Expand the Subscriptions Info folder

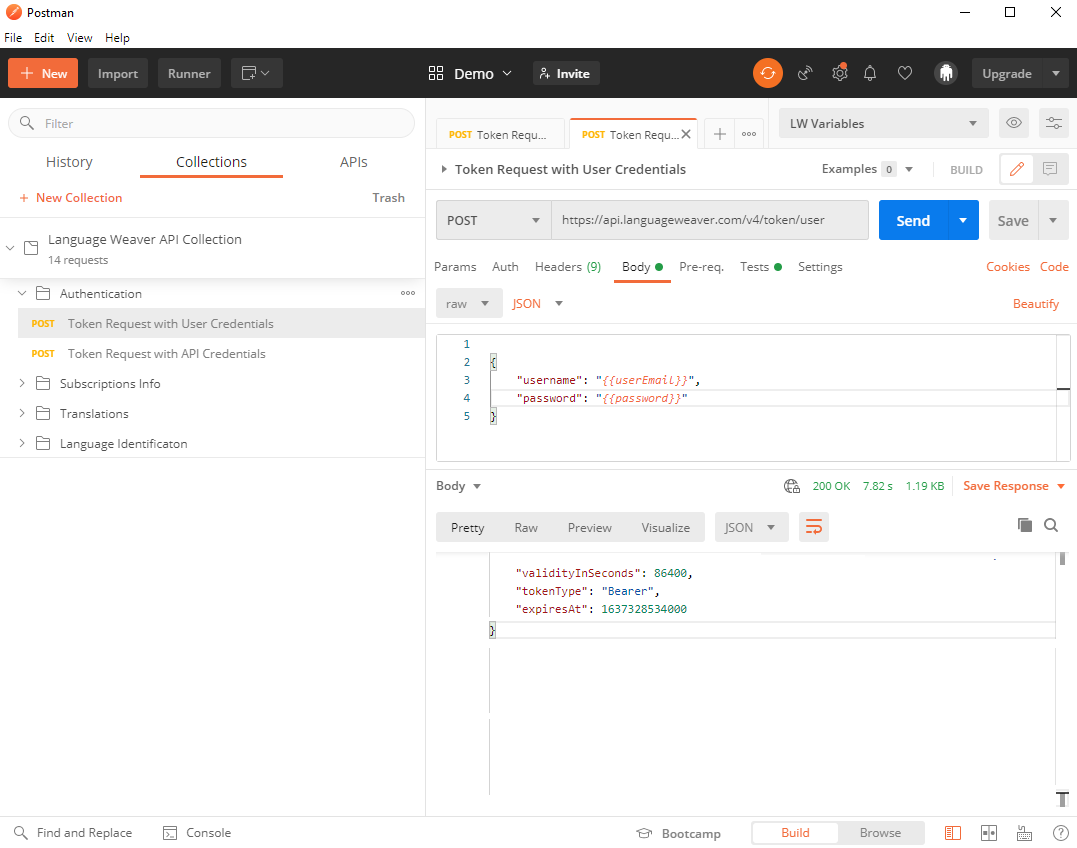pos(22,383)
